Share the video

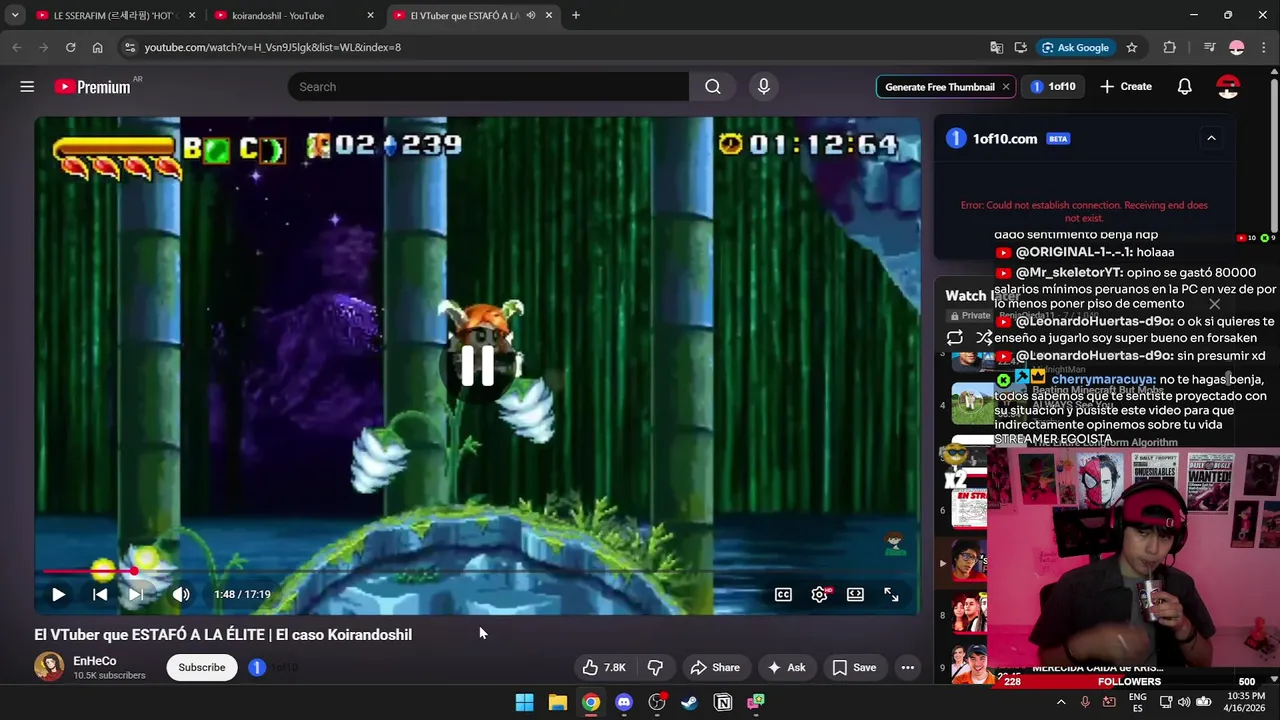(x=715, y=667)
